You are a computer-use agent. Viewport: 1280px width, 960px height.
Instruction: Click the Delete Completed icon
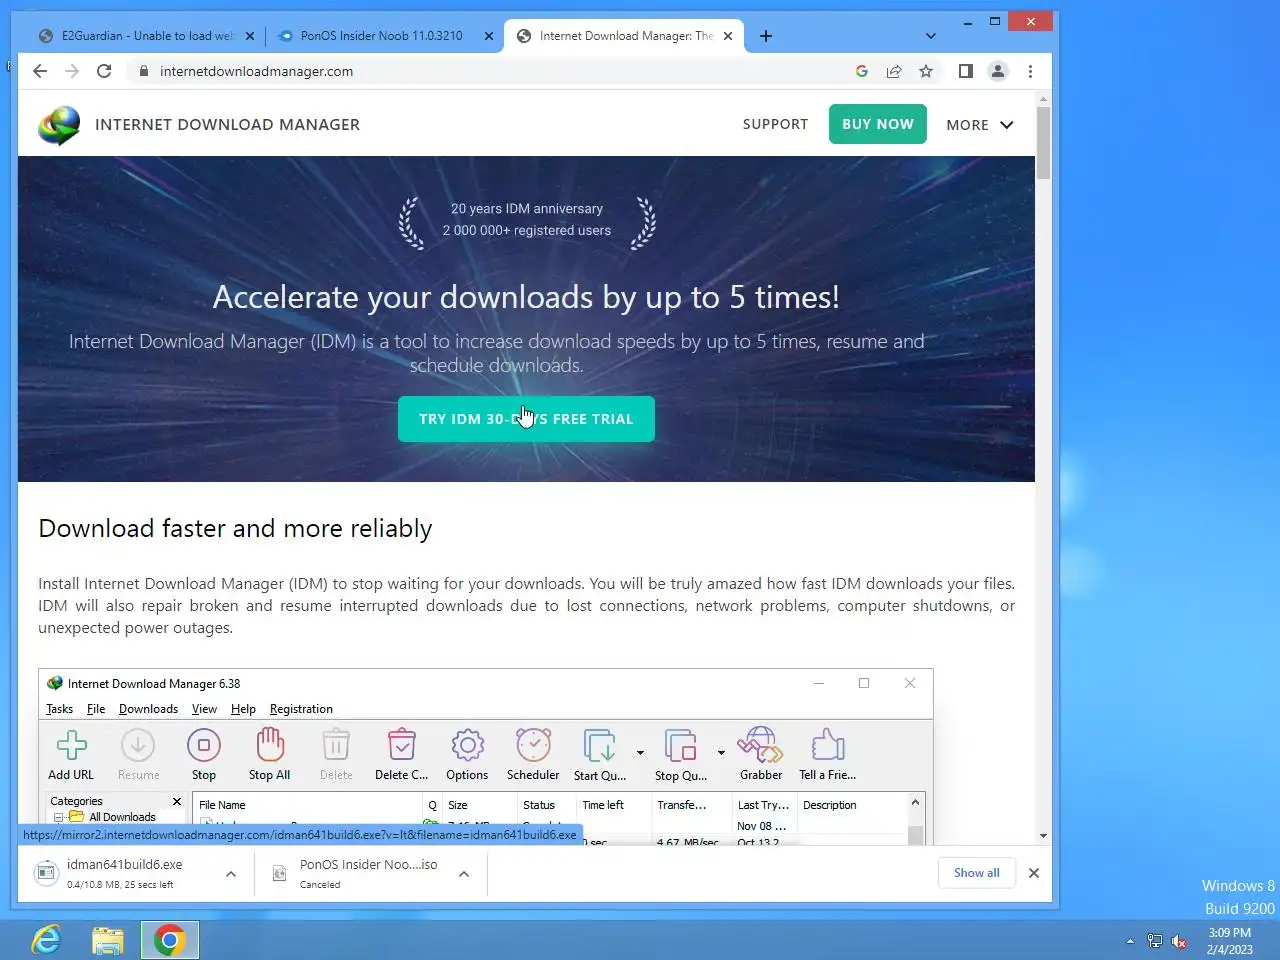tap(401, 745)
